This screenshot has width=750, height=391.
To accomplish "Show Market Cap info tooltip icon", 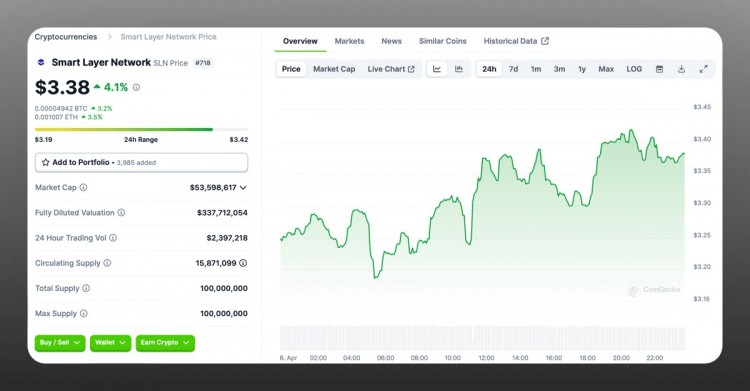I will (x=83, y=187).
